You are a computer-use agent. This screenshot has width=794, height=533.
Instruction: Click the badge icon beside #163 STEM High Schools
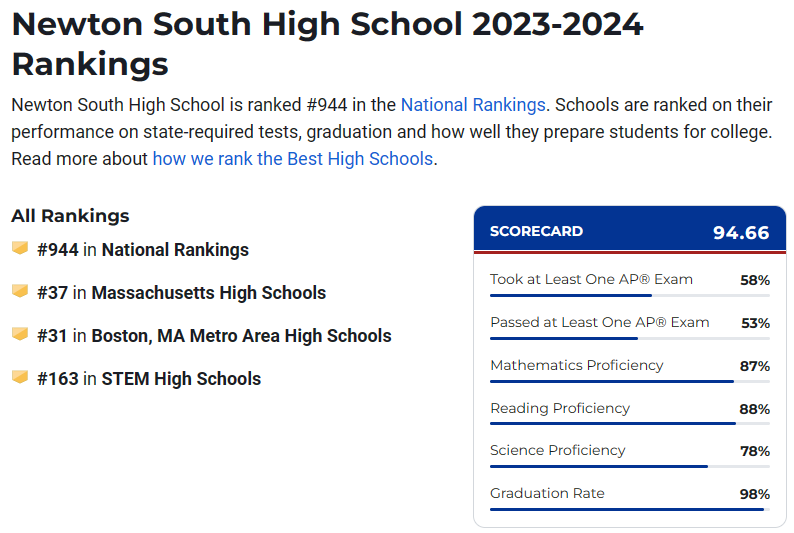[x=20, y=377]
